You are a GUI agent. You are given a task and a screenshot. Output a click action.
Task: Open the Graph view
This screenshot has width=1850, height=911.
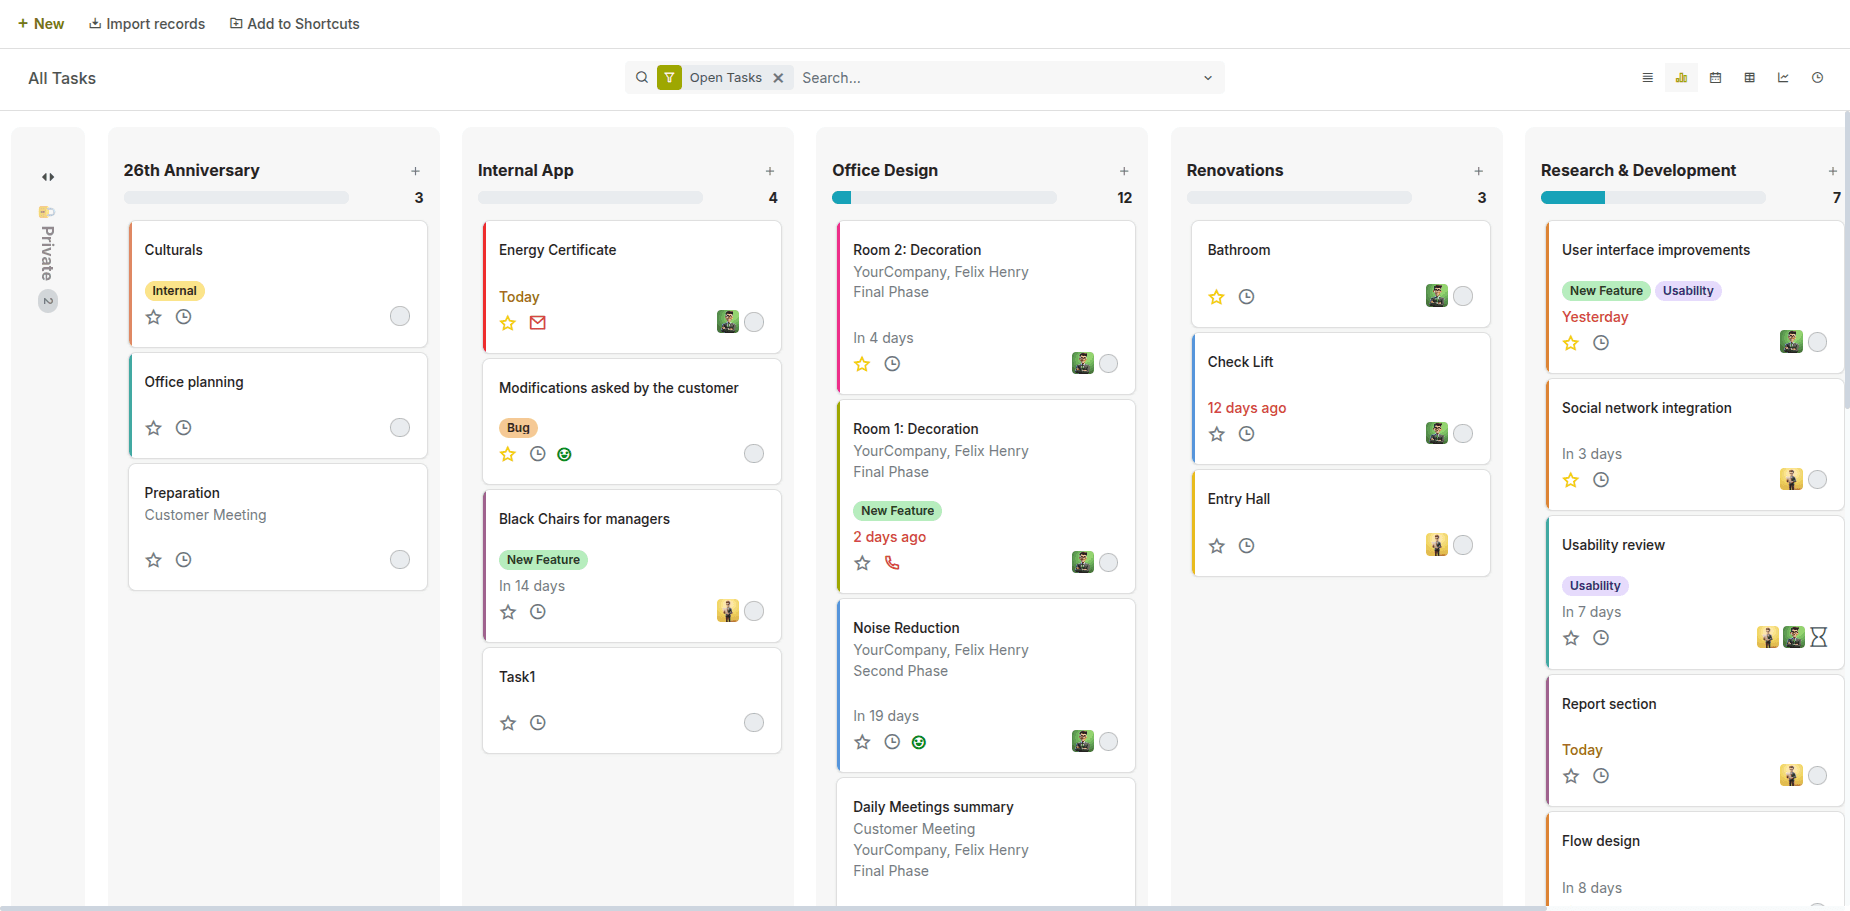pos(1783,77)
